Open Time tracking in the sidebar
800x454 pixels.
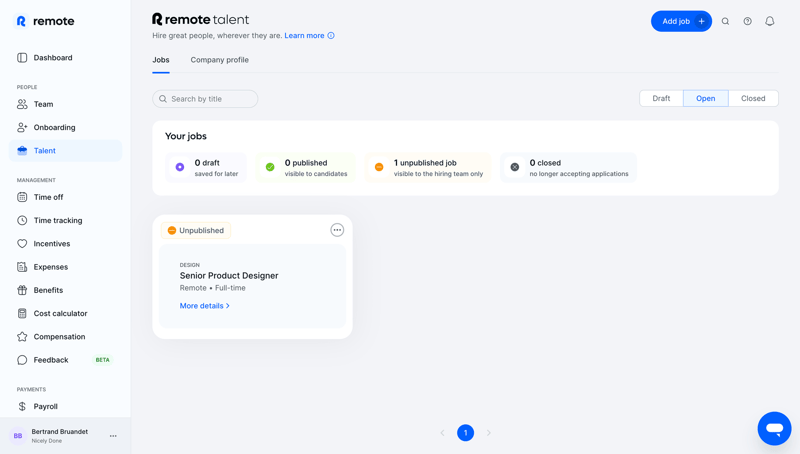click(x=65, y=220)
